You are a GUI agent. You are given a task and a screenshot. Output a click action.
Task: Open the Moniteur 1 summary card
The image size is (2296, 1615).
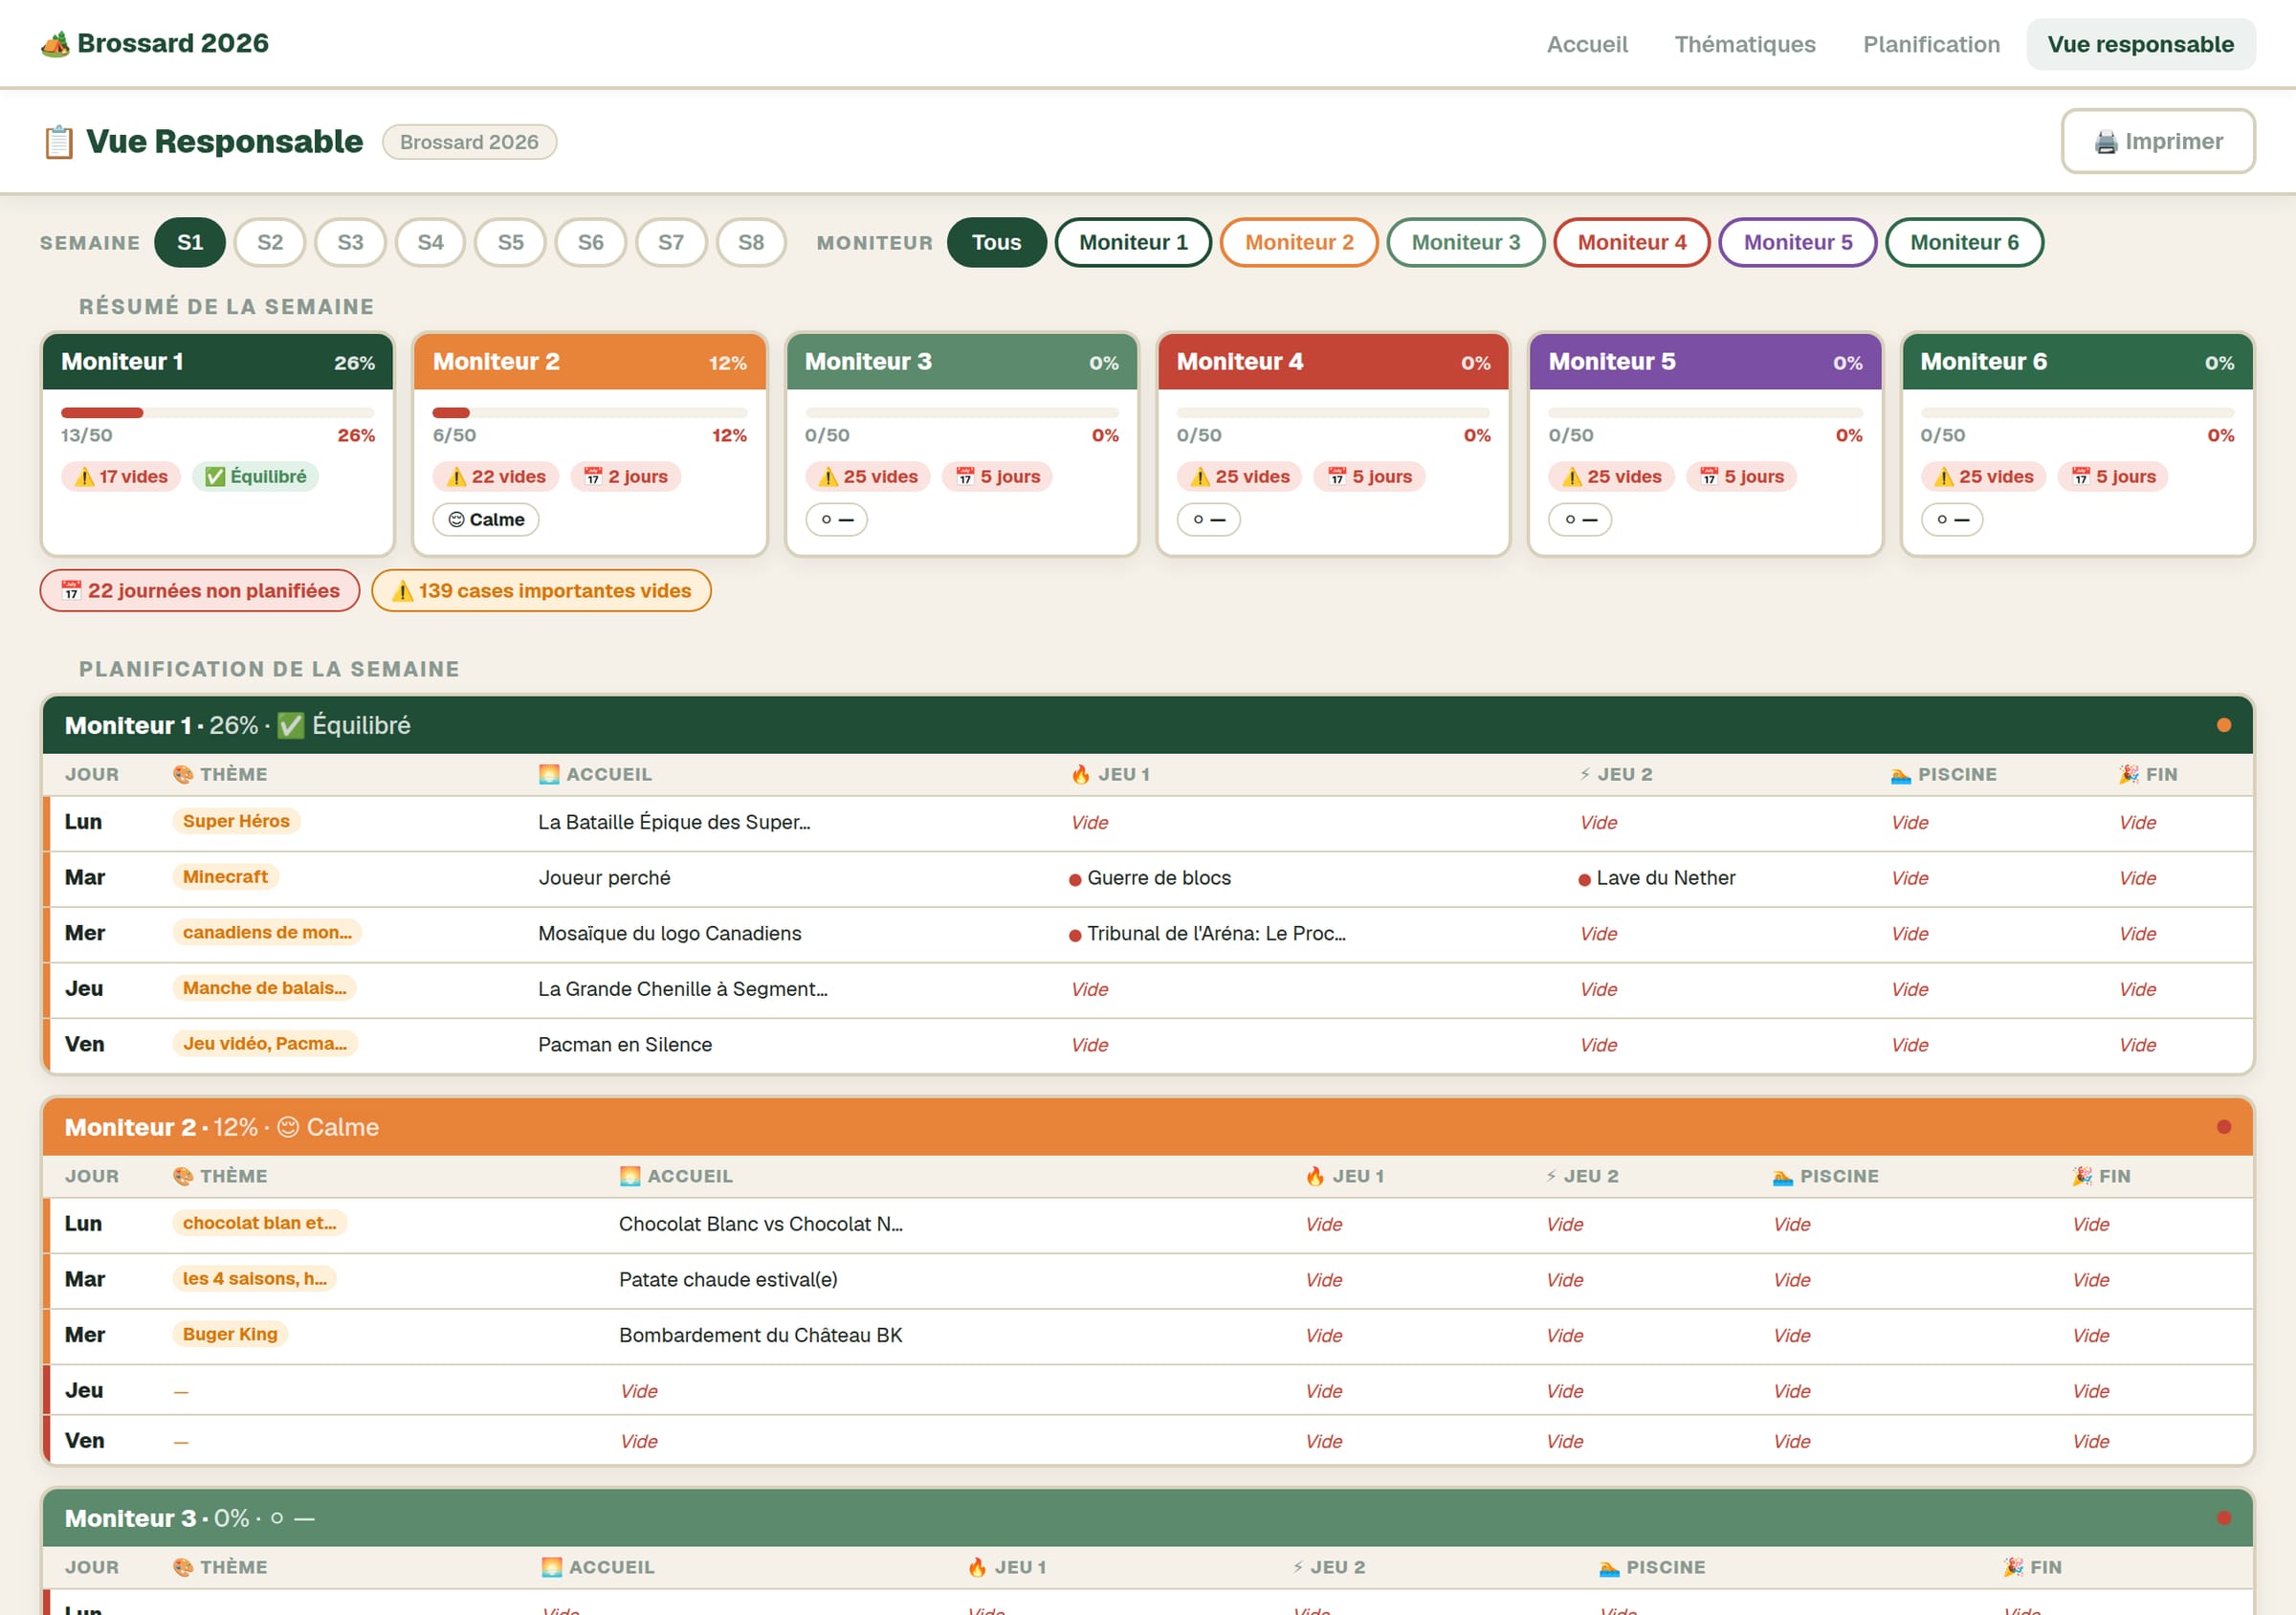[x=218, y=444]
